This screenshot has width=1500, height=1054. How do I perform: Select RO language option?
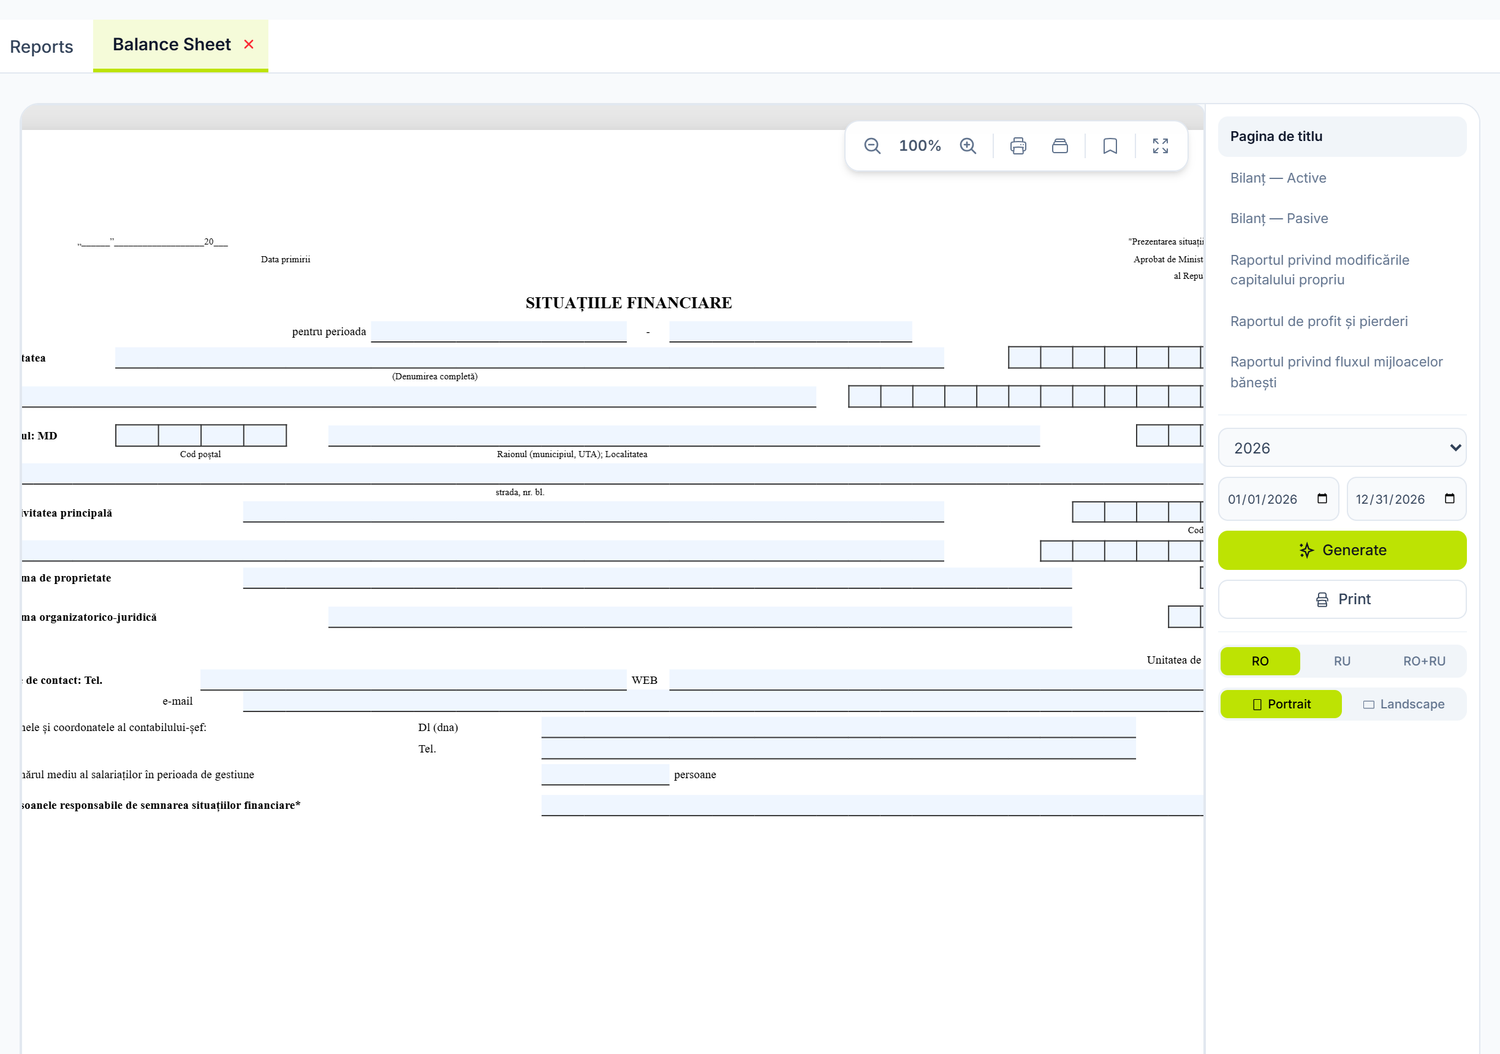pyautogui.click(x=1260, y=661)
